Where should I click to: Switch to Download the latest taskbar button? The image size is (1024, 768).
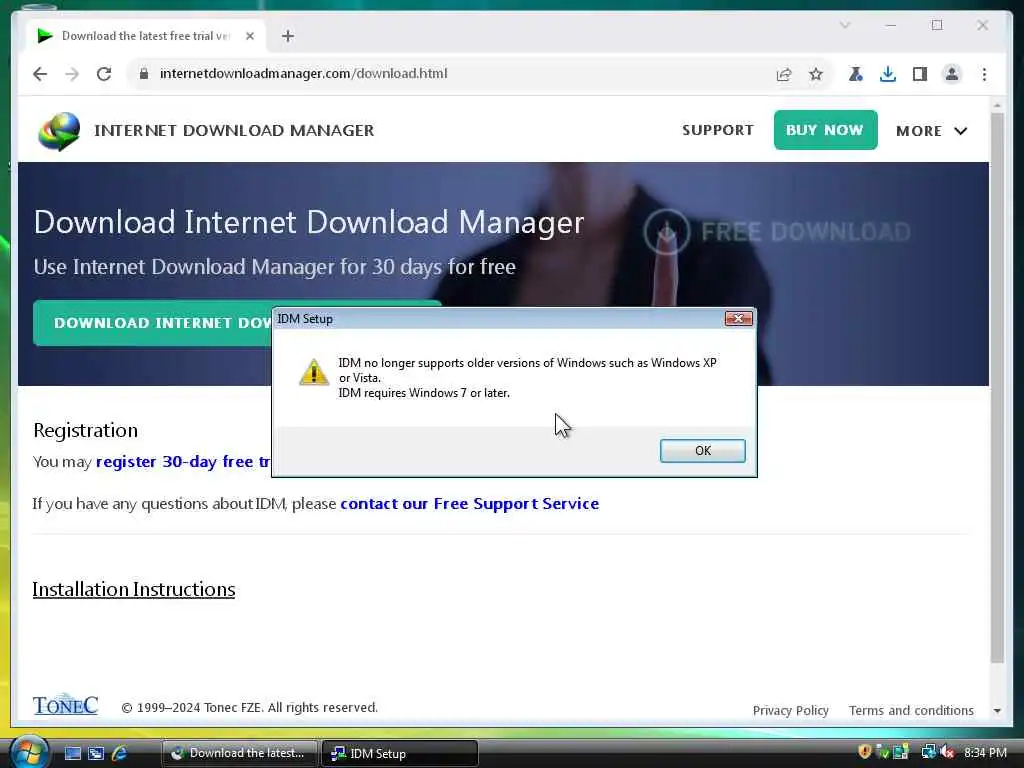pyautogui.click(x=239, y=753)
